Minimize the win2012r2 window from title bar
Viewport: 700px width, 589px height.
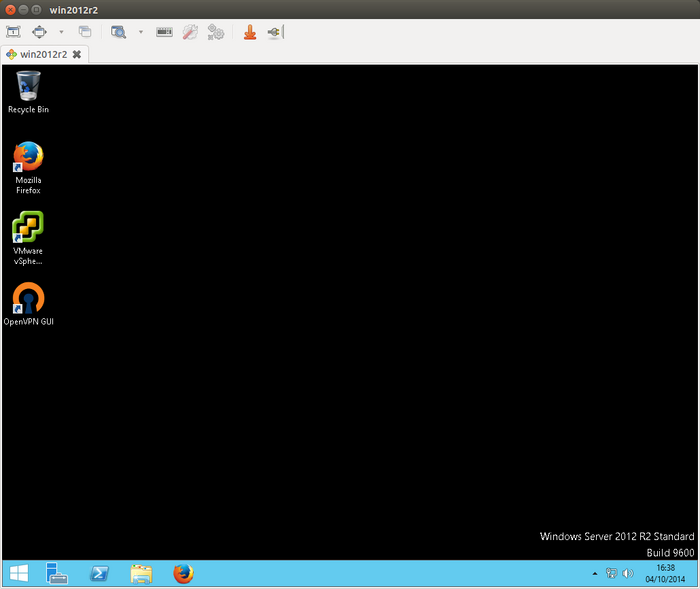24,9
